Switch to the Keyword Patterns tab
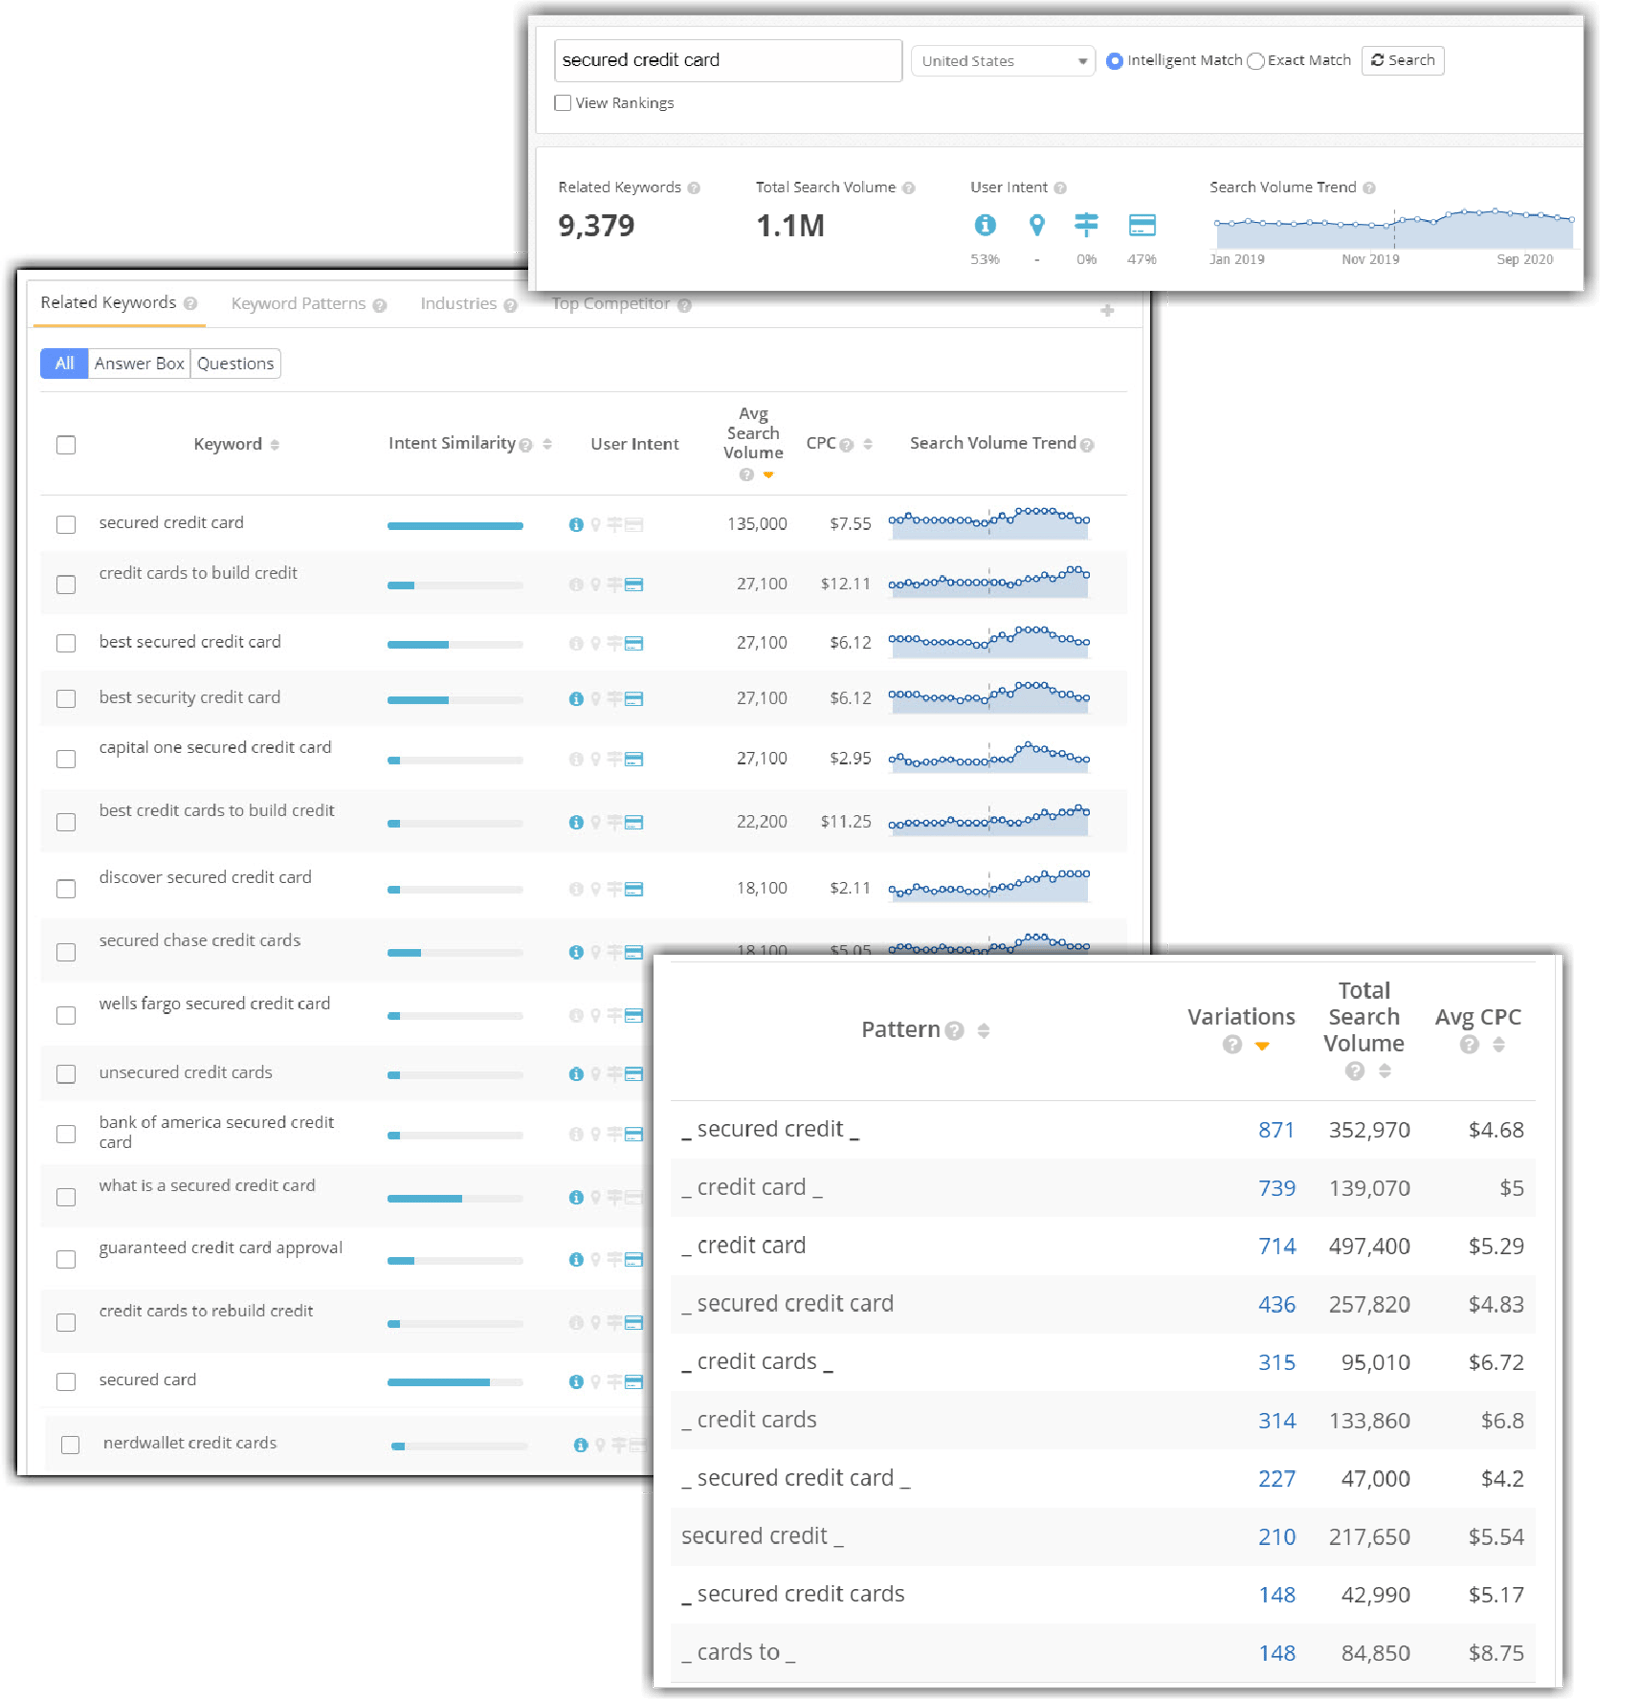1641x1700 pixels. pos(298,303)
